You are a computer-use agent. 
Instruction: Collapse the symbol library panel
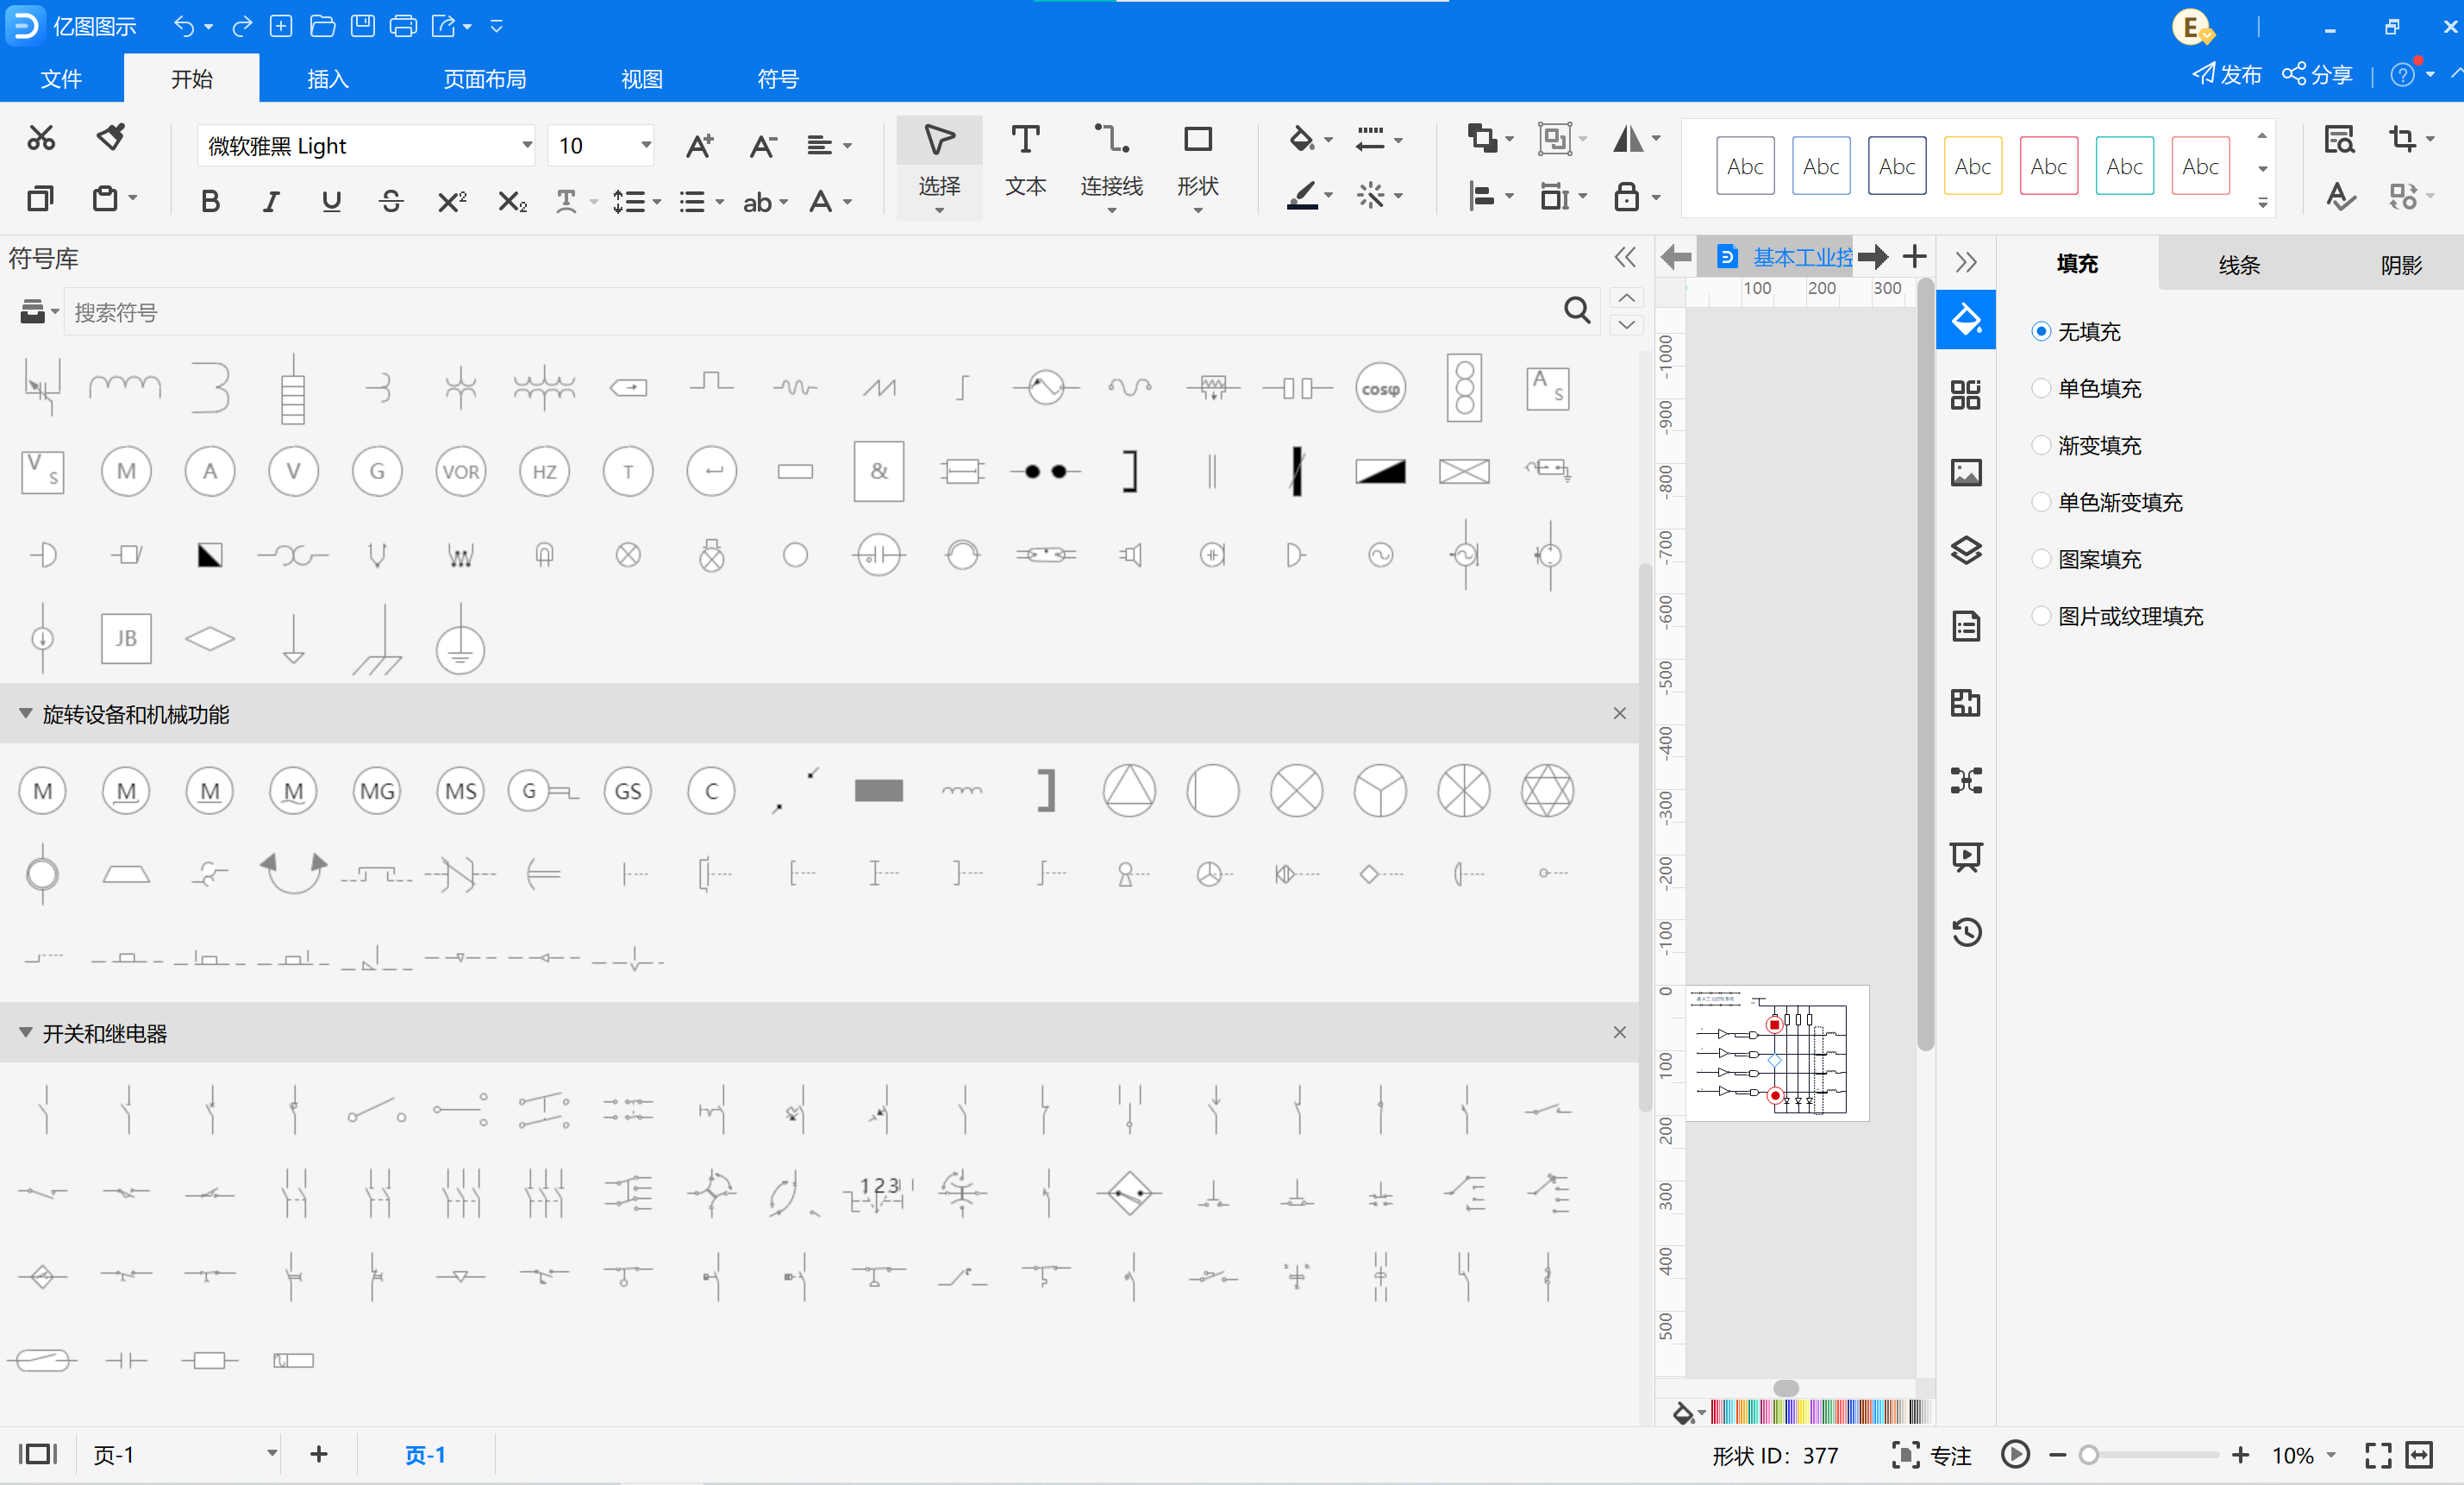1625,257
